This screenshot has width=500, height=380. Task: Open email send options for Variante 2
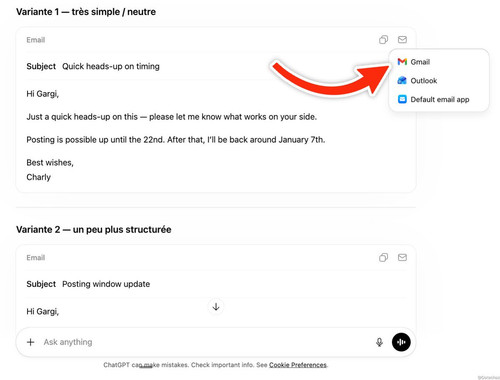click(402, 257)
